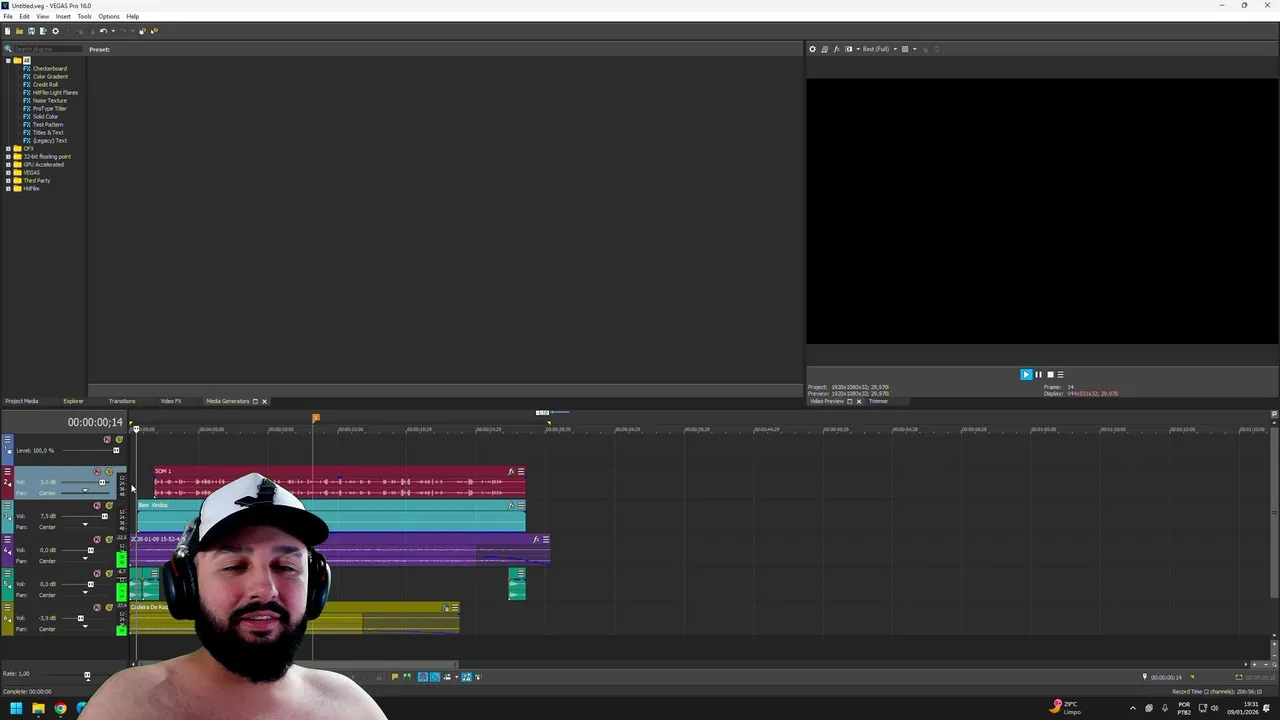The image size is (1280, 720).
Task: Click the orange timeline marker
Action: click(x=316, y=418)
